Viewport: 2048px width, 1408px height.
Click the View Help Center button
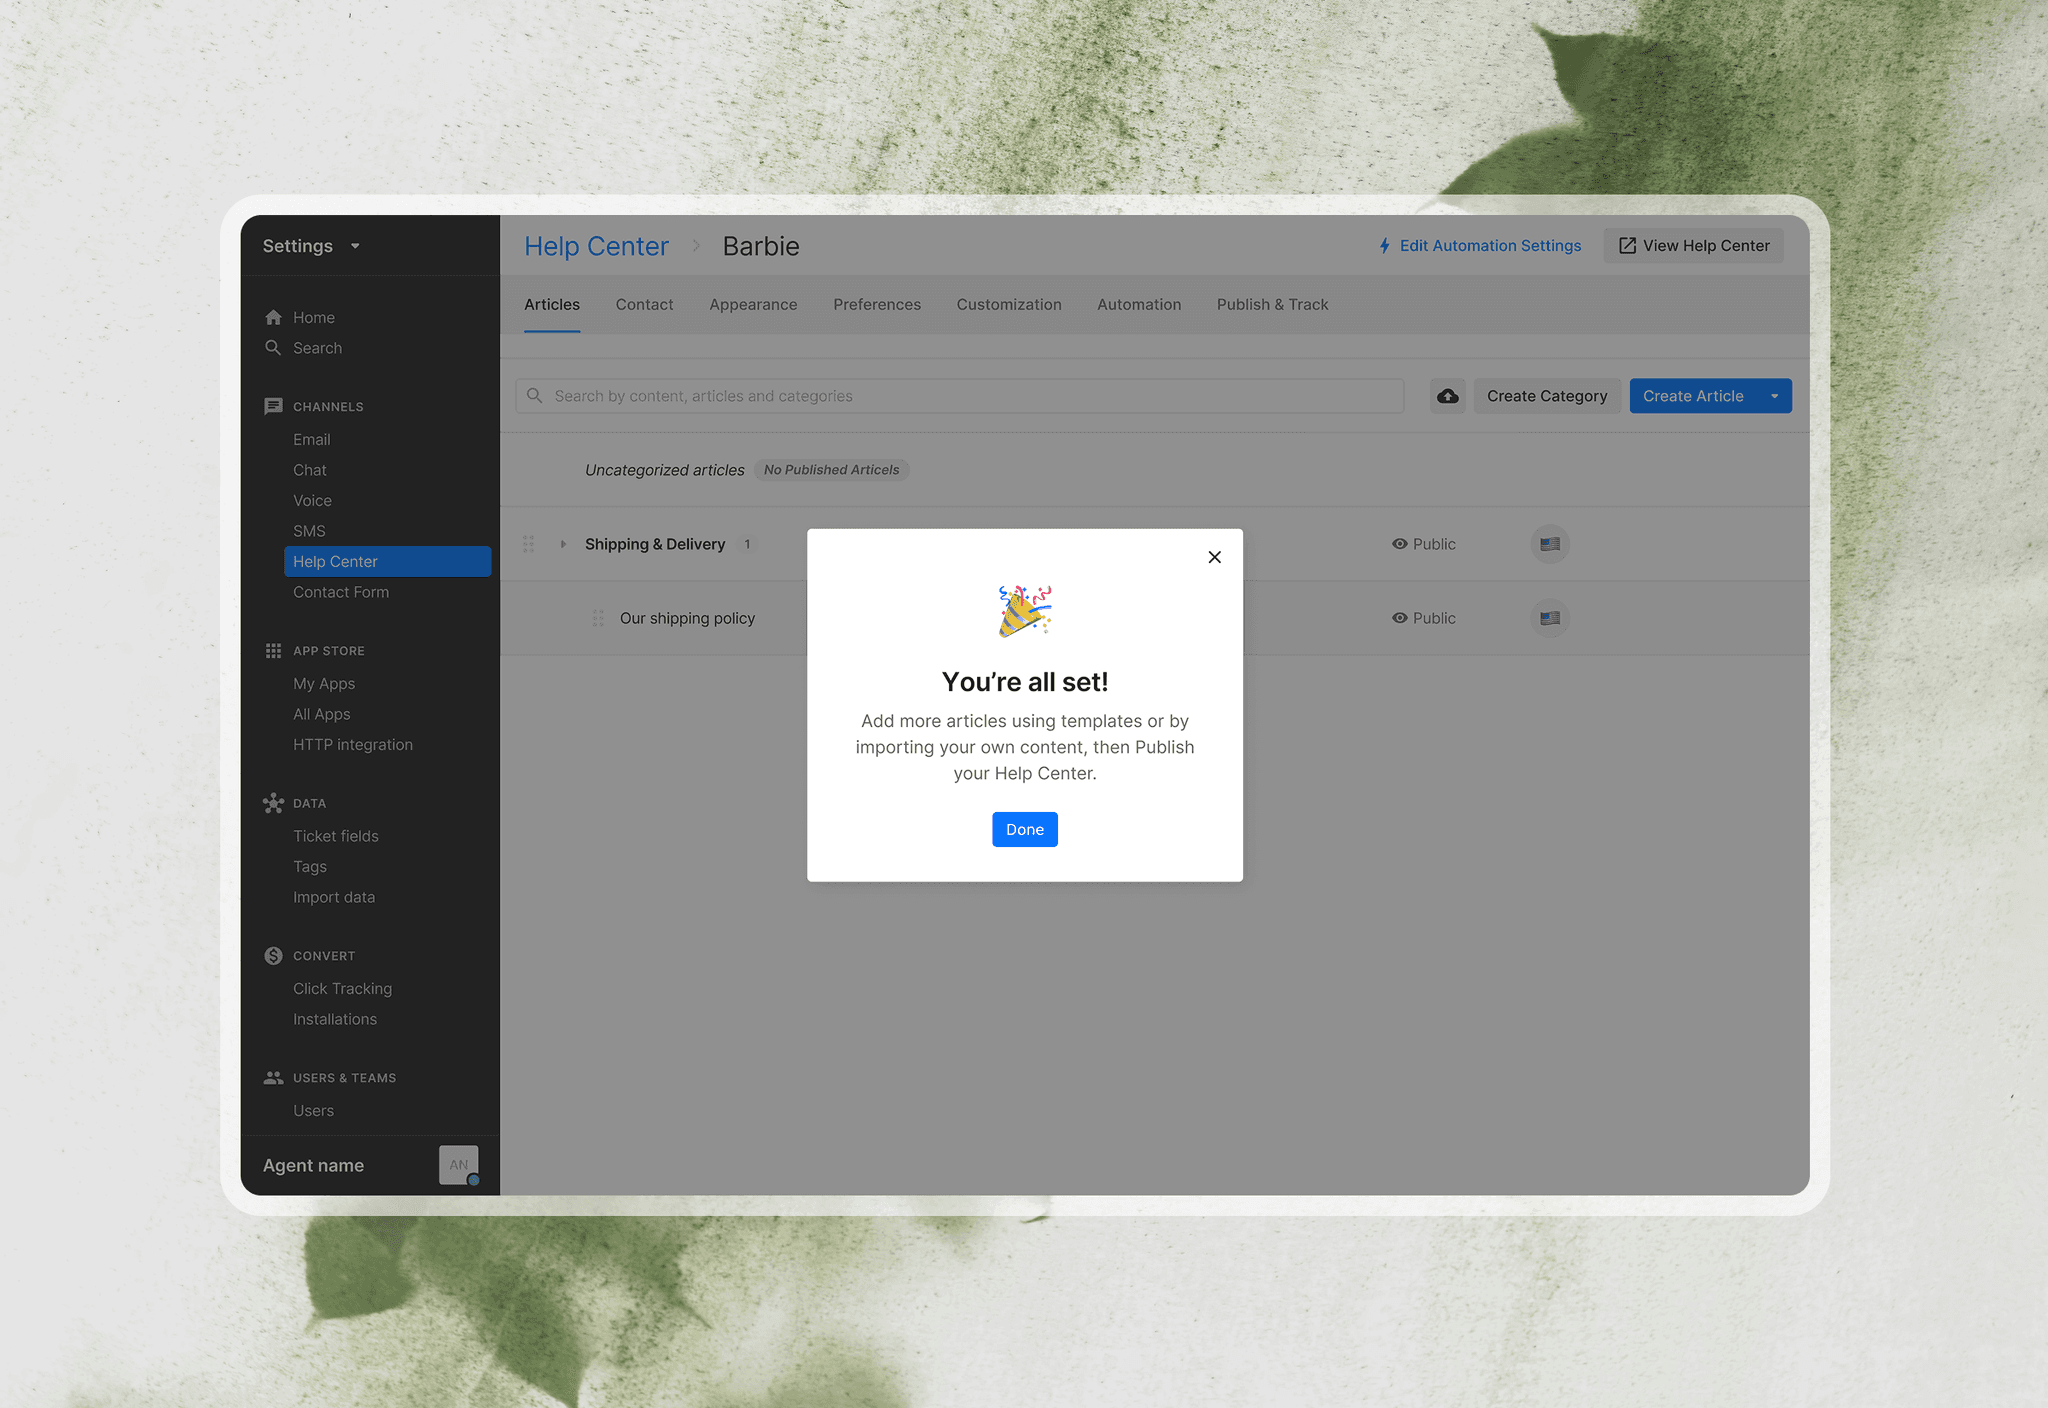point(1694,246)
